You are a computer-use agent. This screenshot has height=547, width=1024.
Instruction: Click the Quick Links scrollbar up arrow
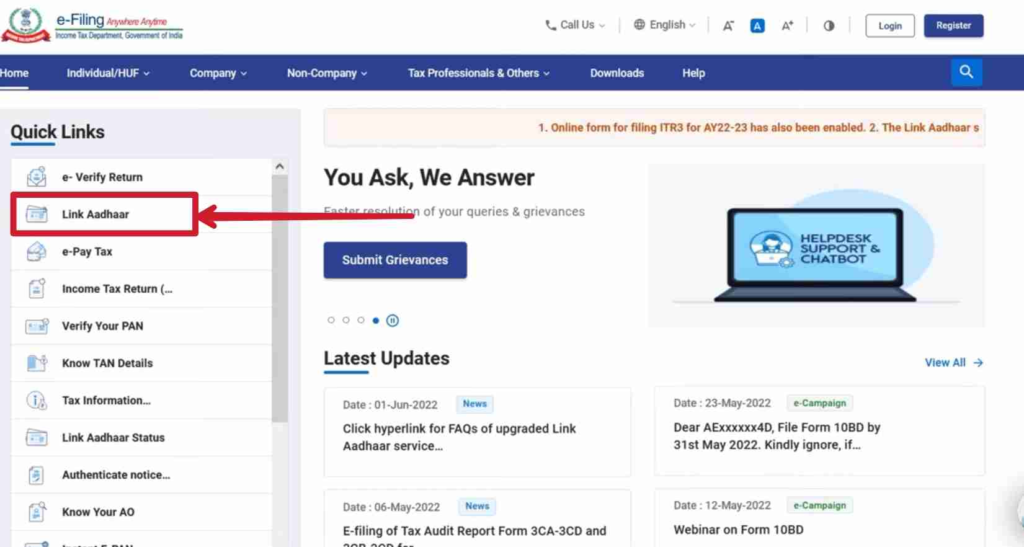click(x=279, y=167)
